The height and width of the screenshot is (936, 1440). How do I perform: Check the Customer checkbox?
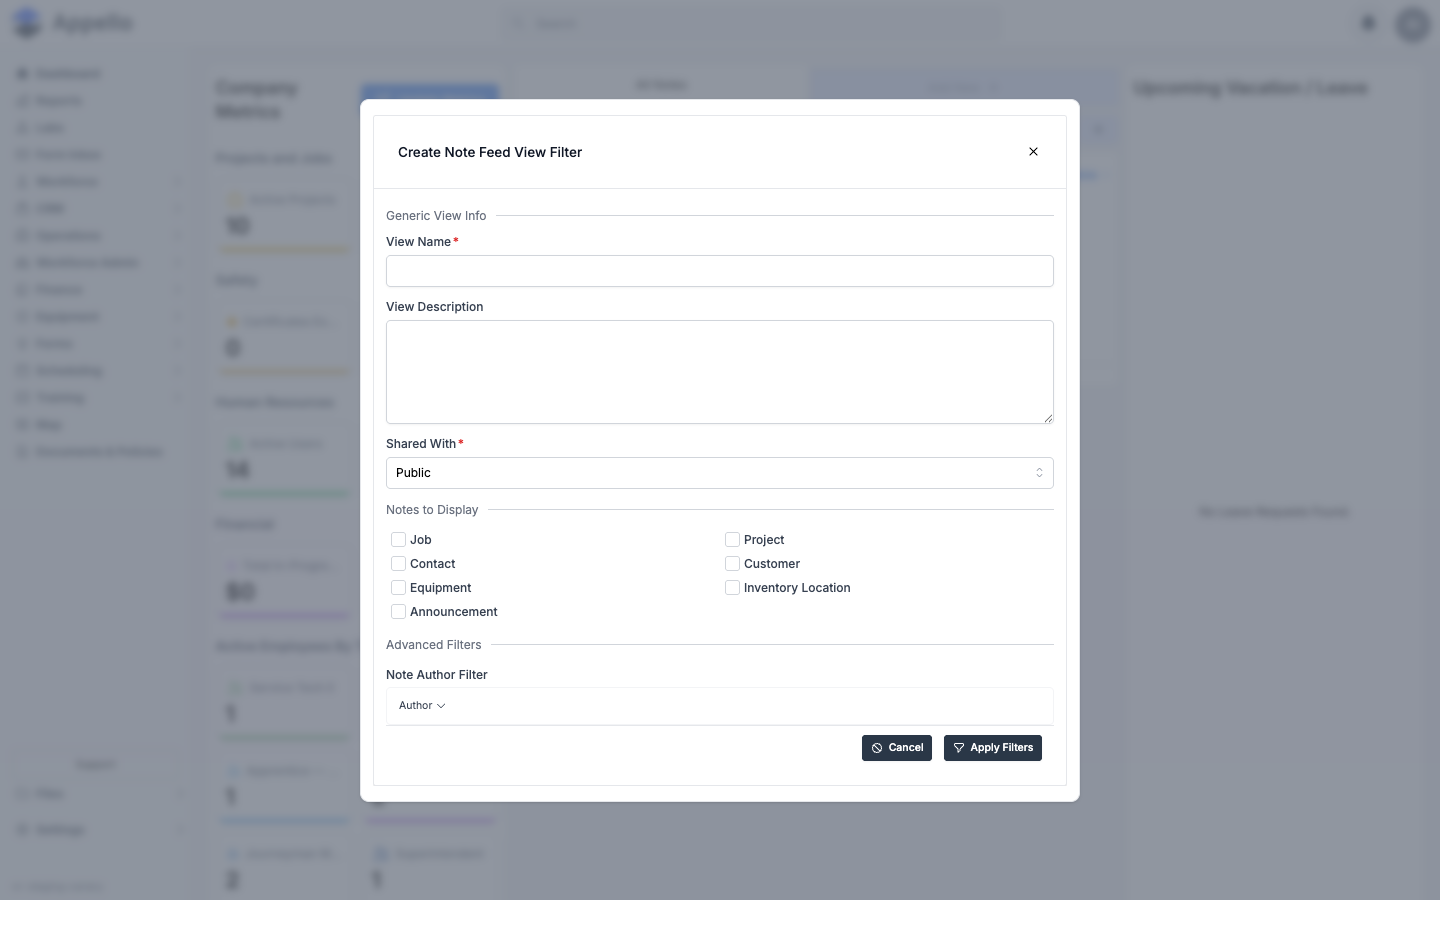[x=732, y=564]
